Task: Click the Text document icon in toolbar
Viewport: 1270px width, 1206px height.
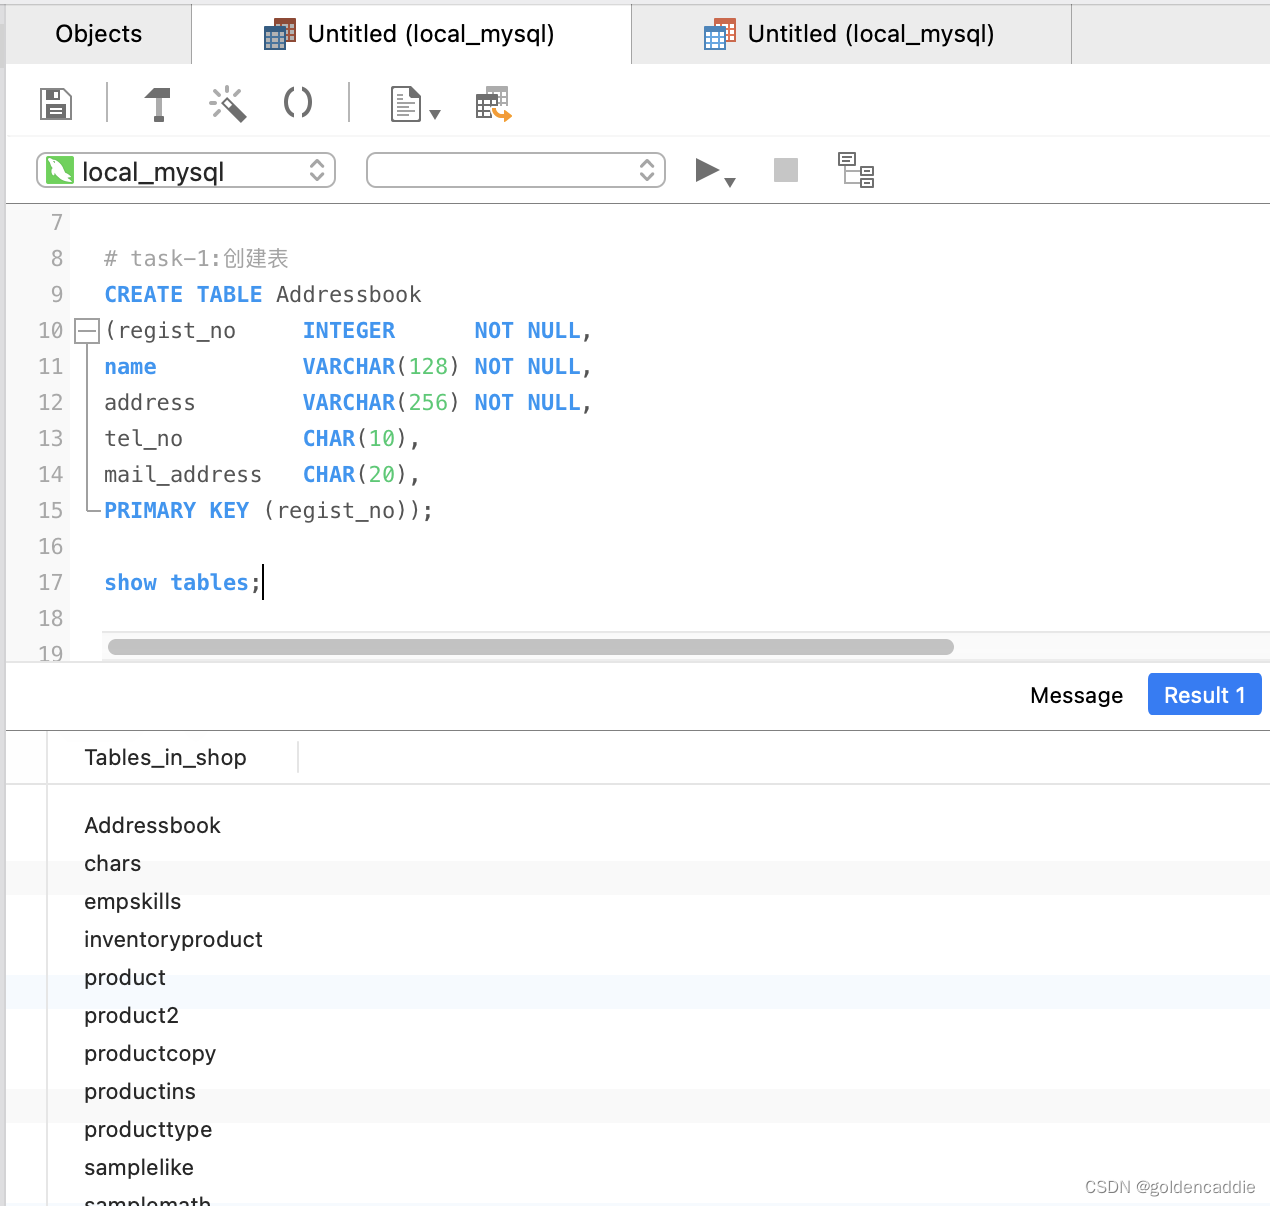Action: (x=406, y=103)
